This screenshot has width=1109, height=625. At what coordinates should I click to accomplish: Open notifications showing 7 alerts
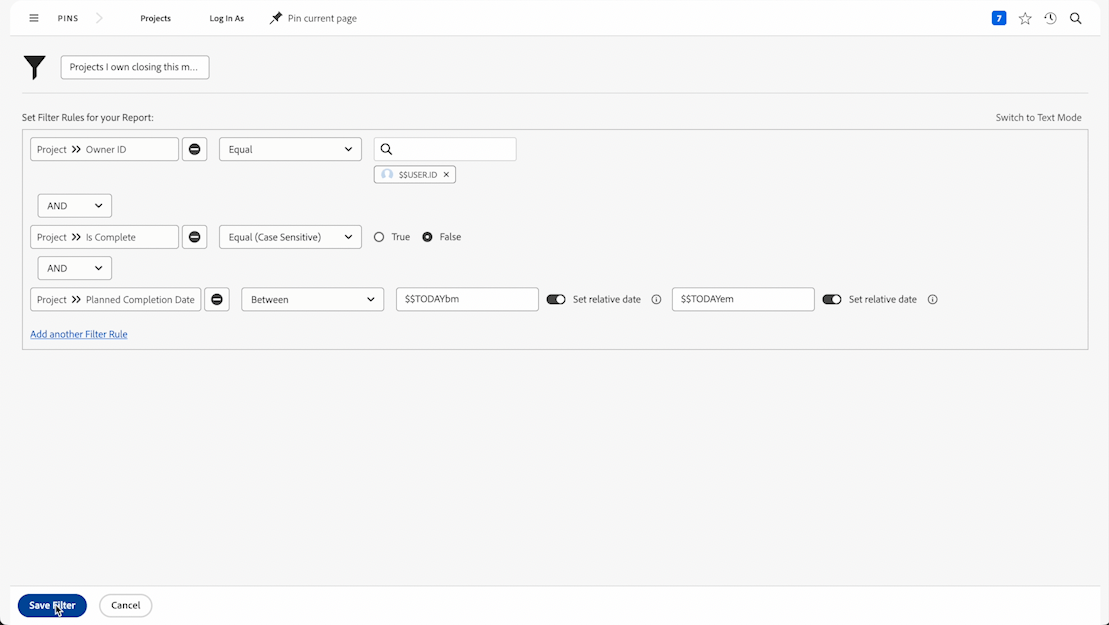click(998, 17)
